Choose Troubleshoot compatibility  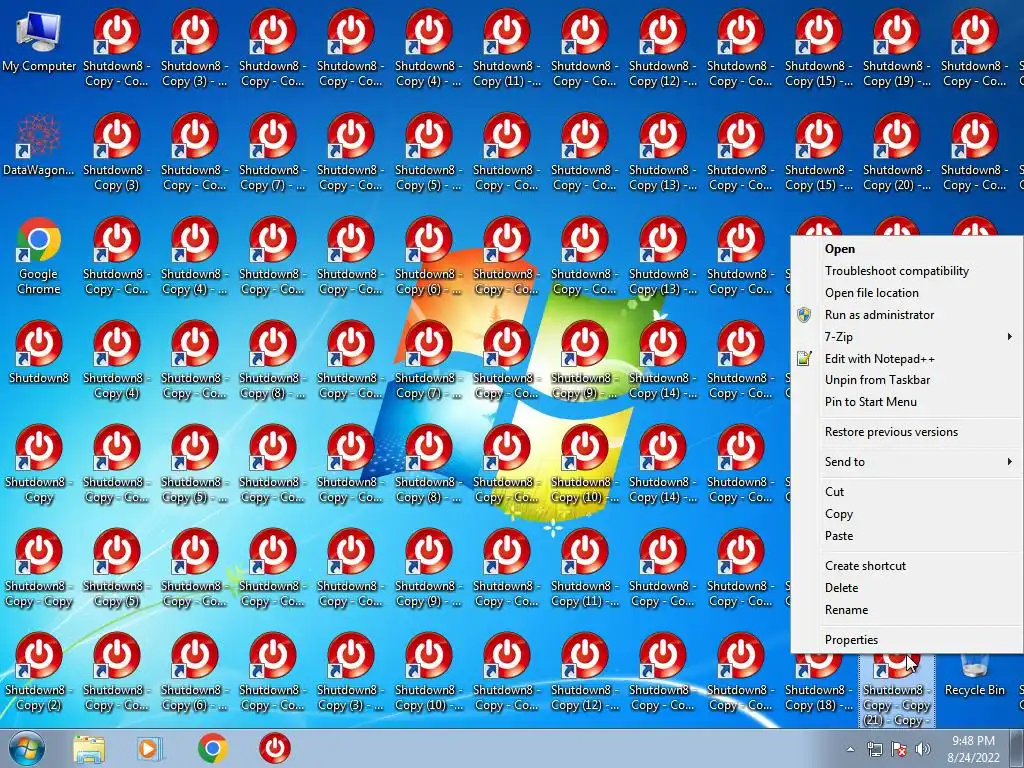click(906, 271)
